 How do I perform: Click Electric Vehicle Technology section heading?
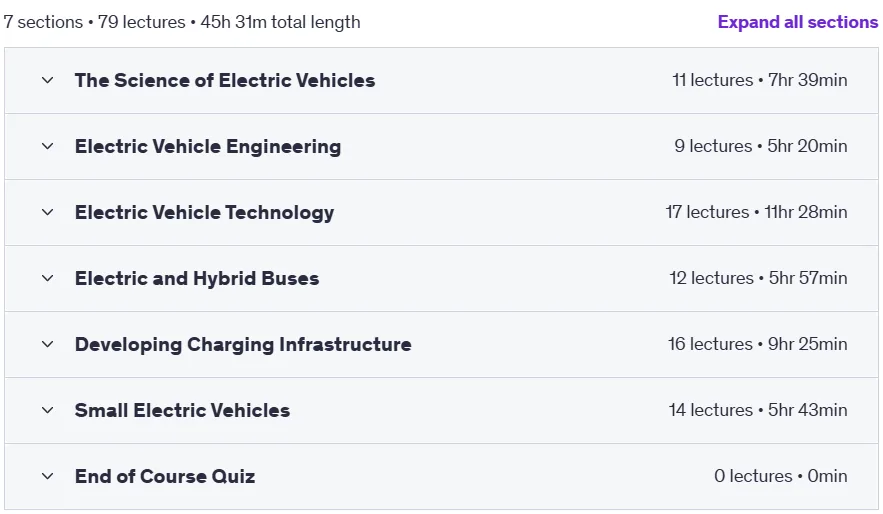point(204,212)
